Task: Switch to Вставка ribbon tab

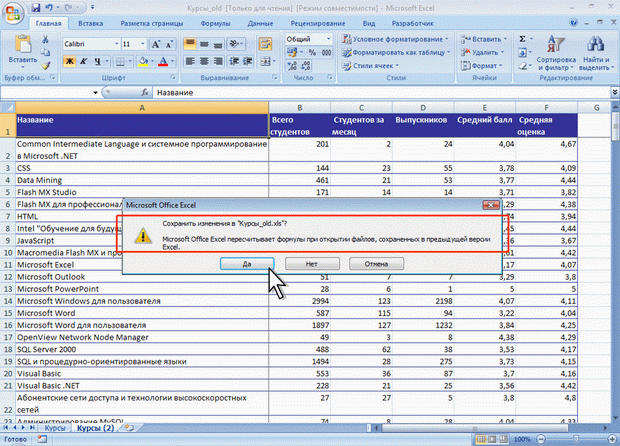Action: pyautogui.click(x=91, y=23)
